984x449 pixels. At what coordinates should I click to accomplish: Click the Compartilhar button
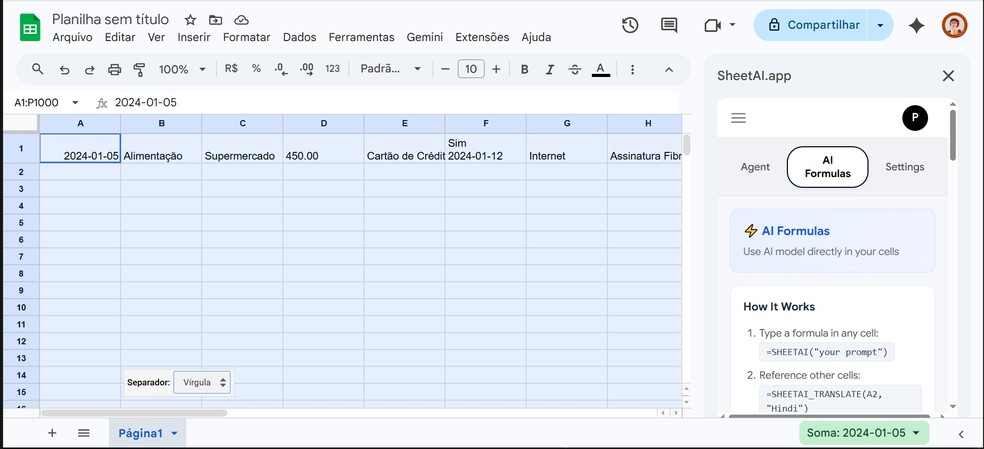(x=813, y=25)
